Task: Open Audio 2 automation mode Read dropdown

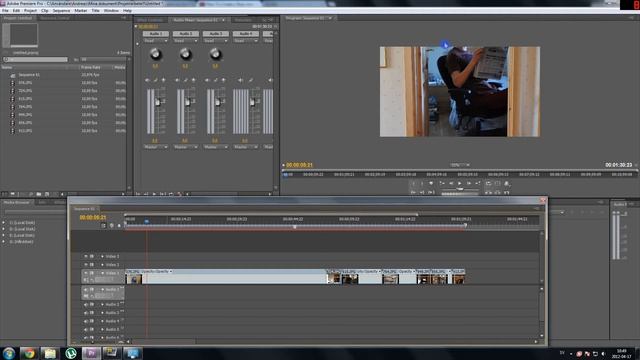Action: click(x=185, y=41)
